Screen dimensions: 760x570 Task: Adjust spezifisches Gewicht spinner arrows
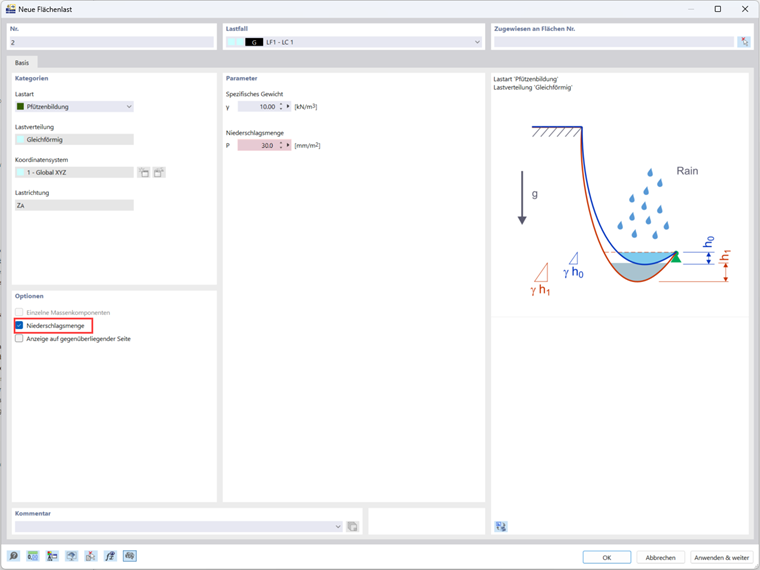tap(281, 107)
